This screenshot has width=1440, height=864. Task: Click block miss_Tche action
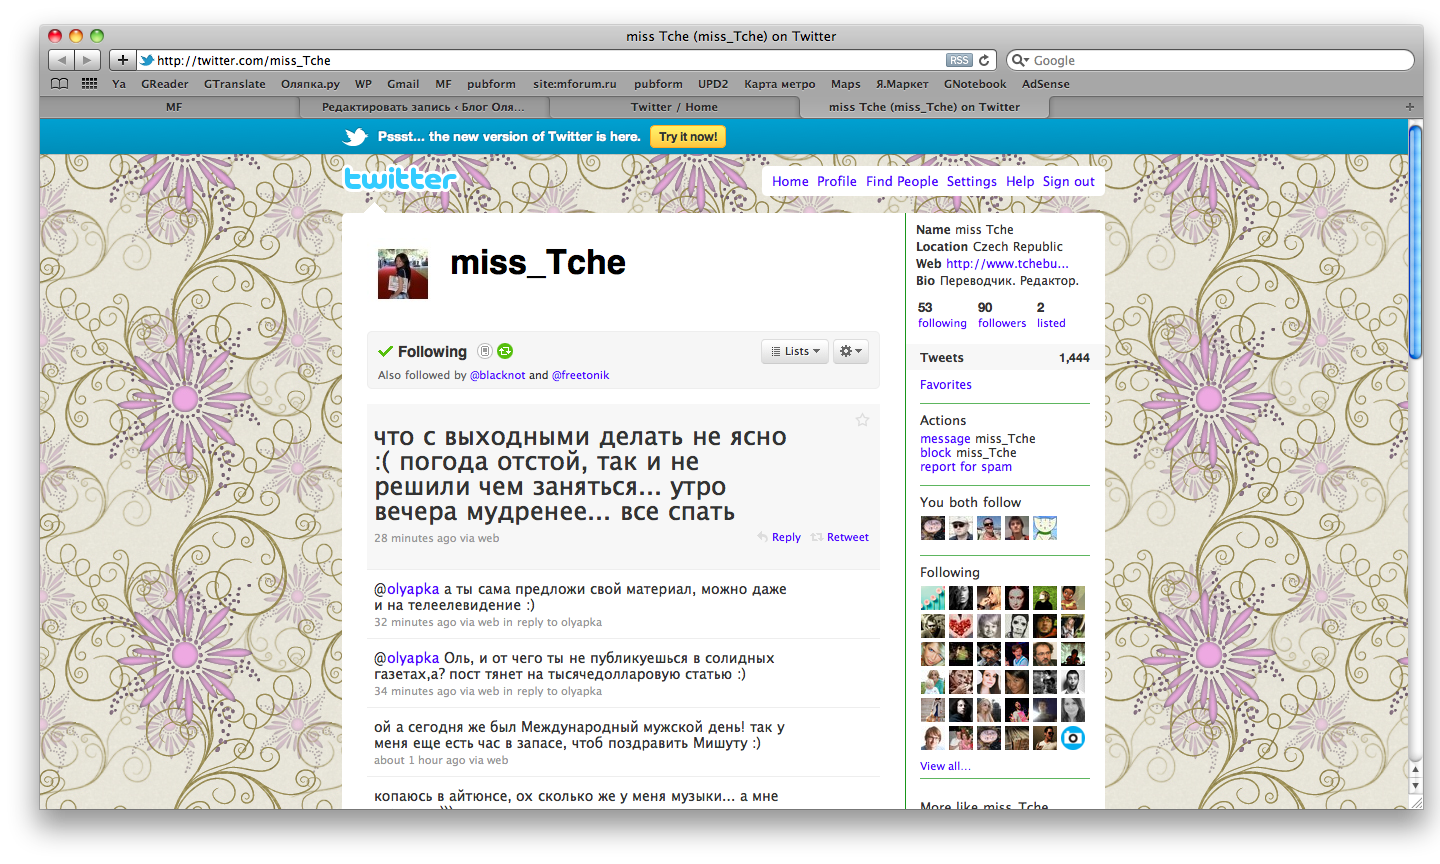pyautogui.click(x=968, y=453)
